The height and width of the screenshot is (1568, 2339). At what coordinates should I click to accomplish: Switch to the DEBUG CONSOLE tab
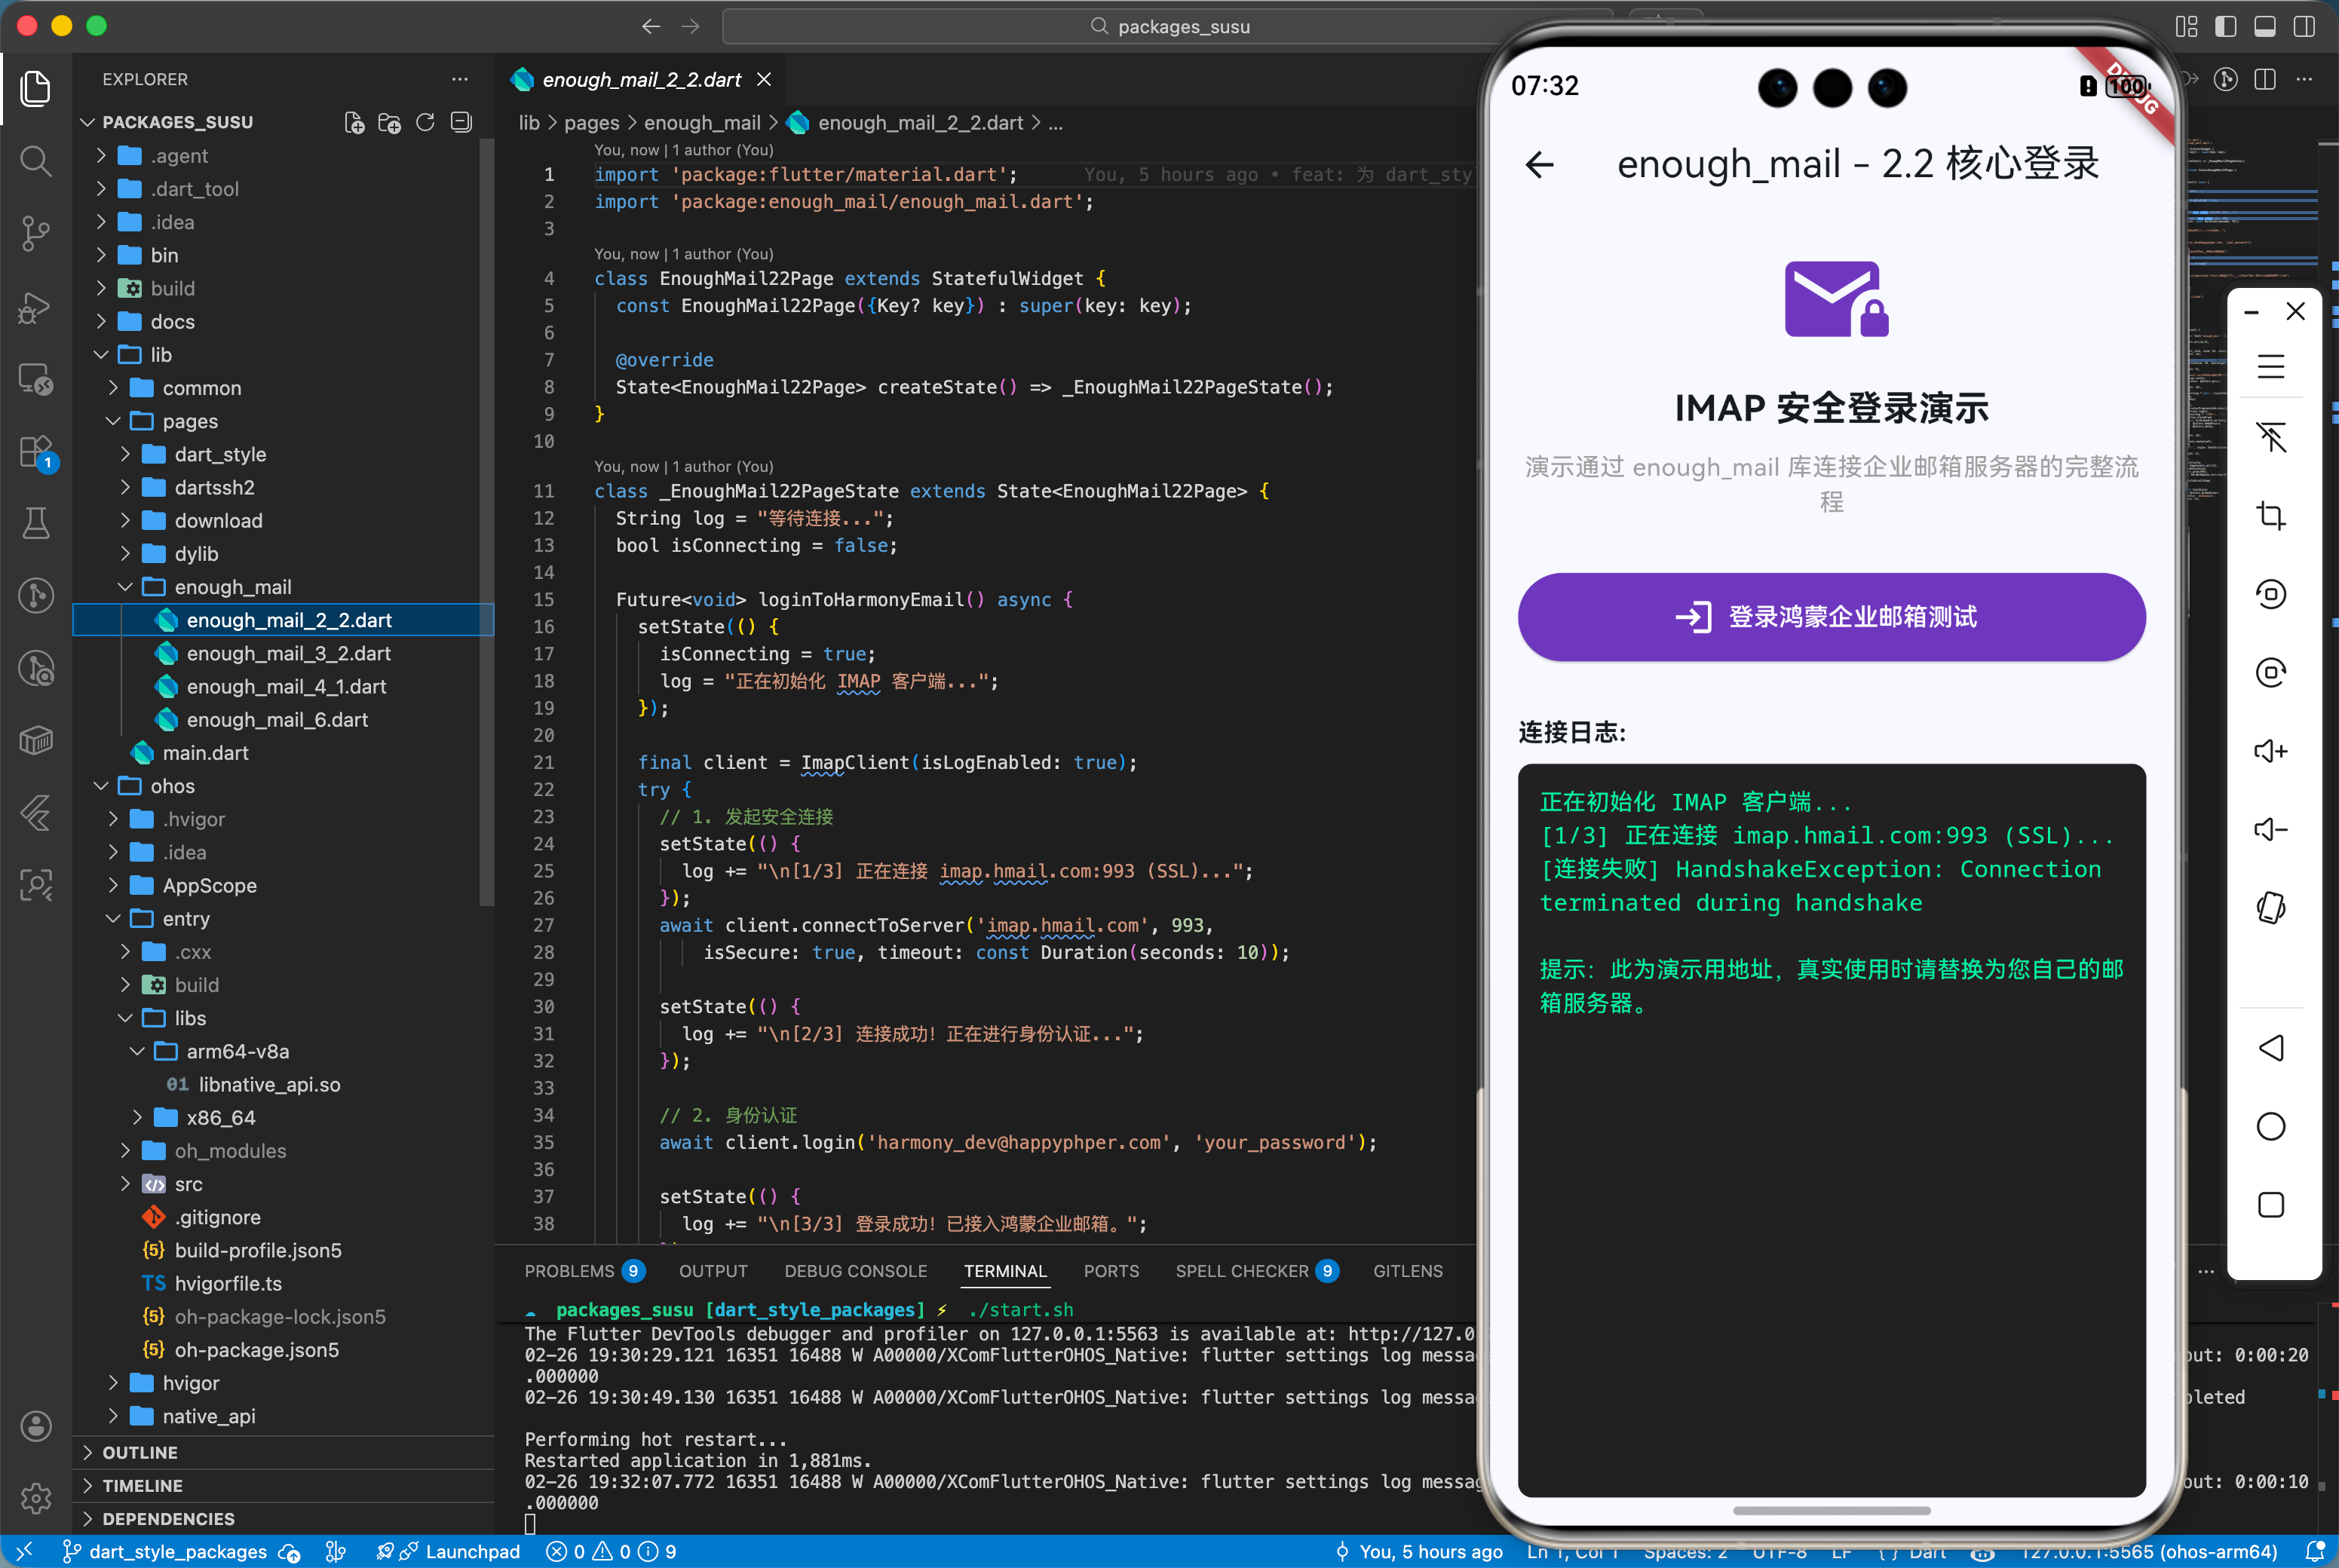point(855,1271)
